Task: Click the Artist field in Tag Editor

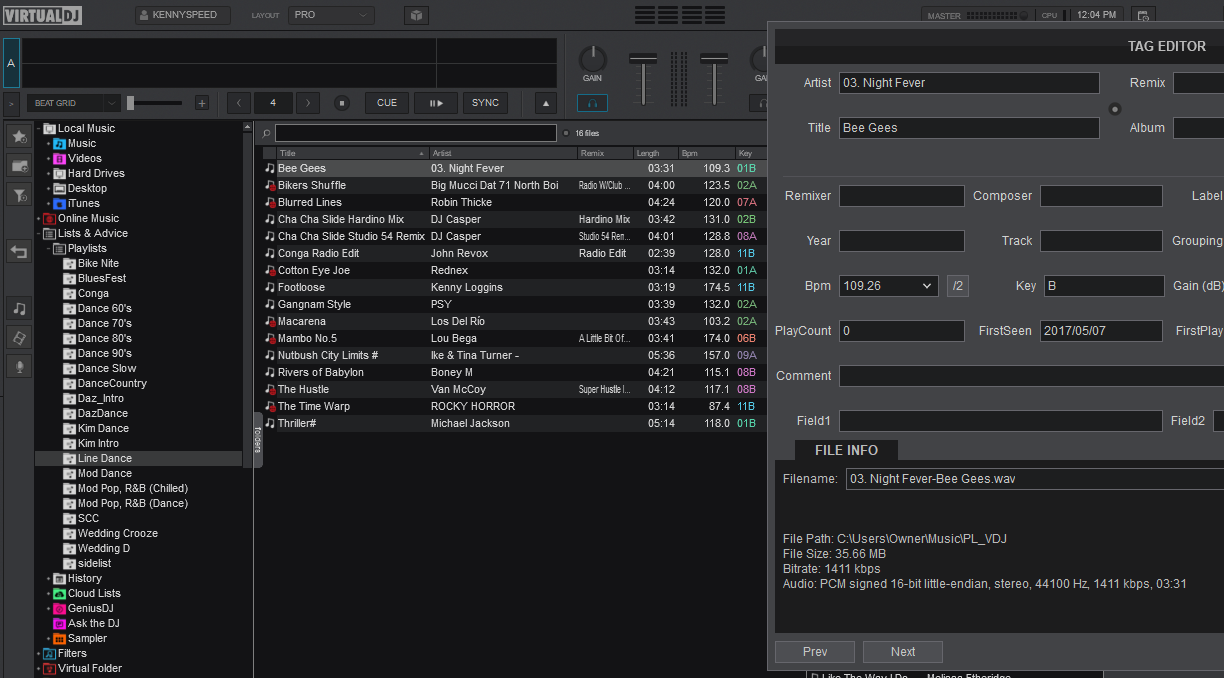Action: coord(969,83)
